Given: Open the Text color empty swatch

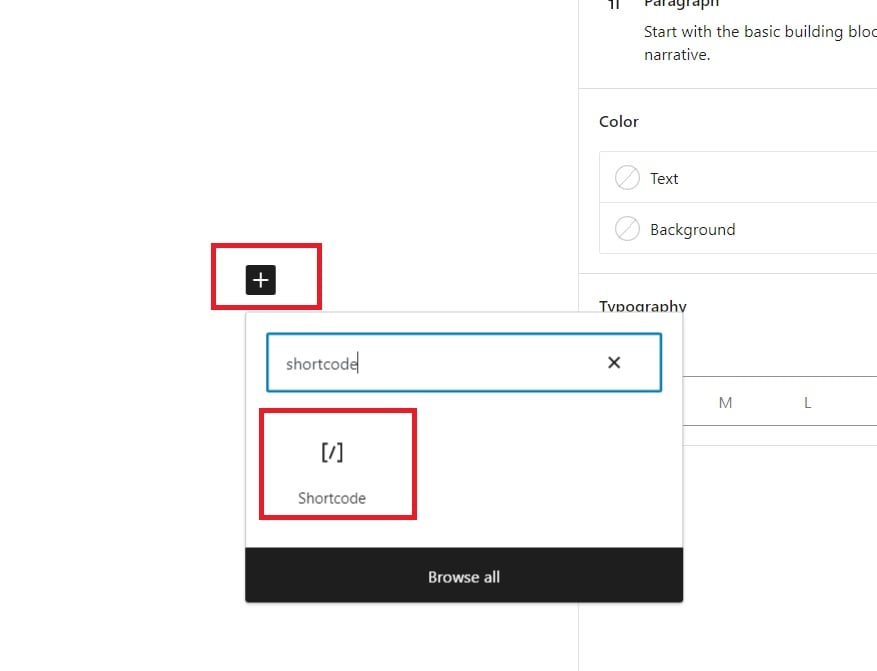Looking at the screenshot, I should 627,178.
